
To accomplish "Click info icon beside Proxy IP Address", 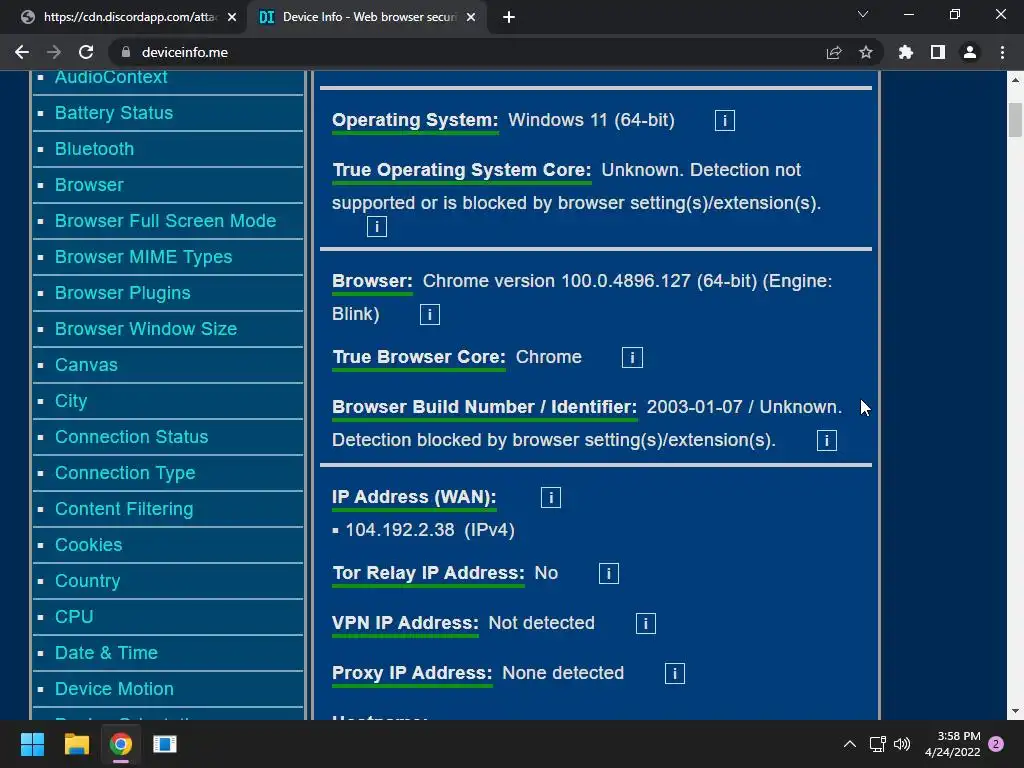I will (675, 674).
